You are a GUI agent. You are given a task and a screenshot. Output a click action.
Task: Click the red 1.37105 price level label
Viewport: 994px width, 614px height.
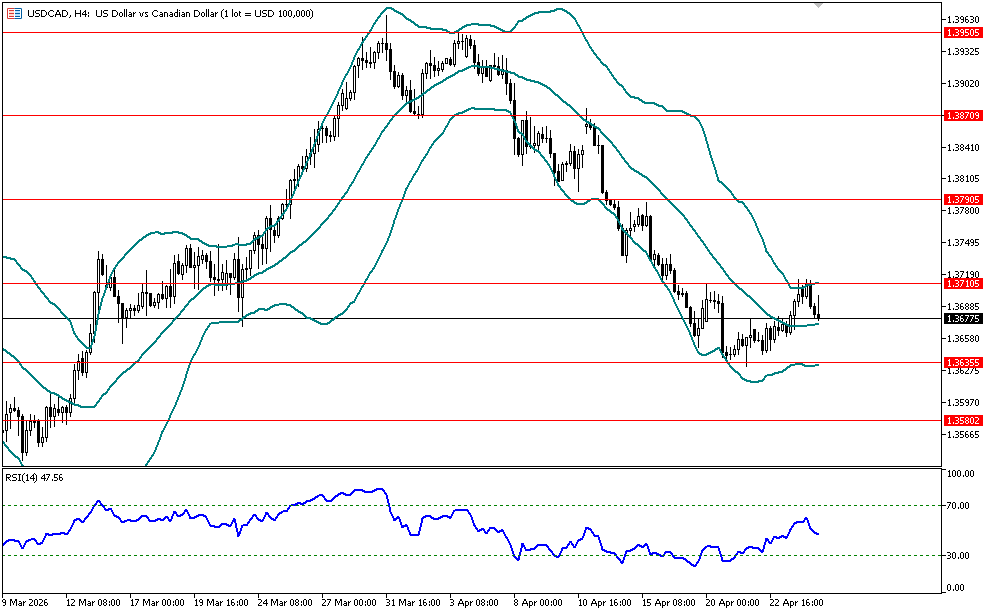(963, 284)
